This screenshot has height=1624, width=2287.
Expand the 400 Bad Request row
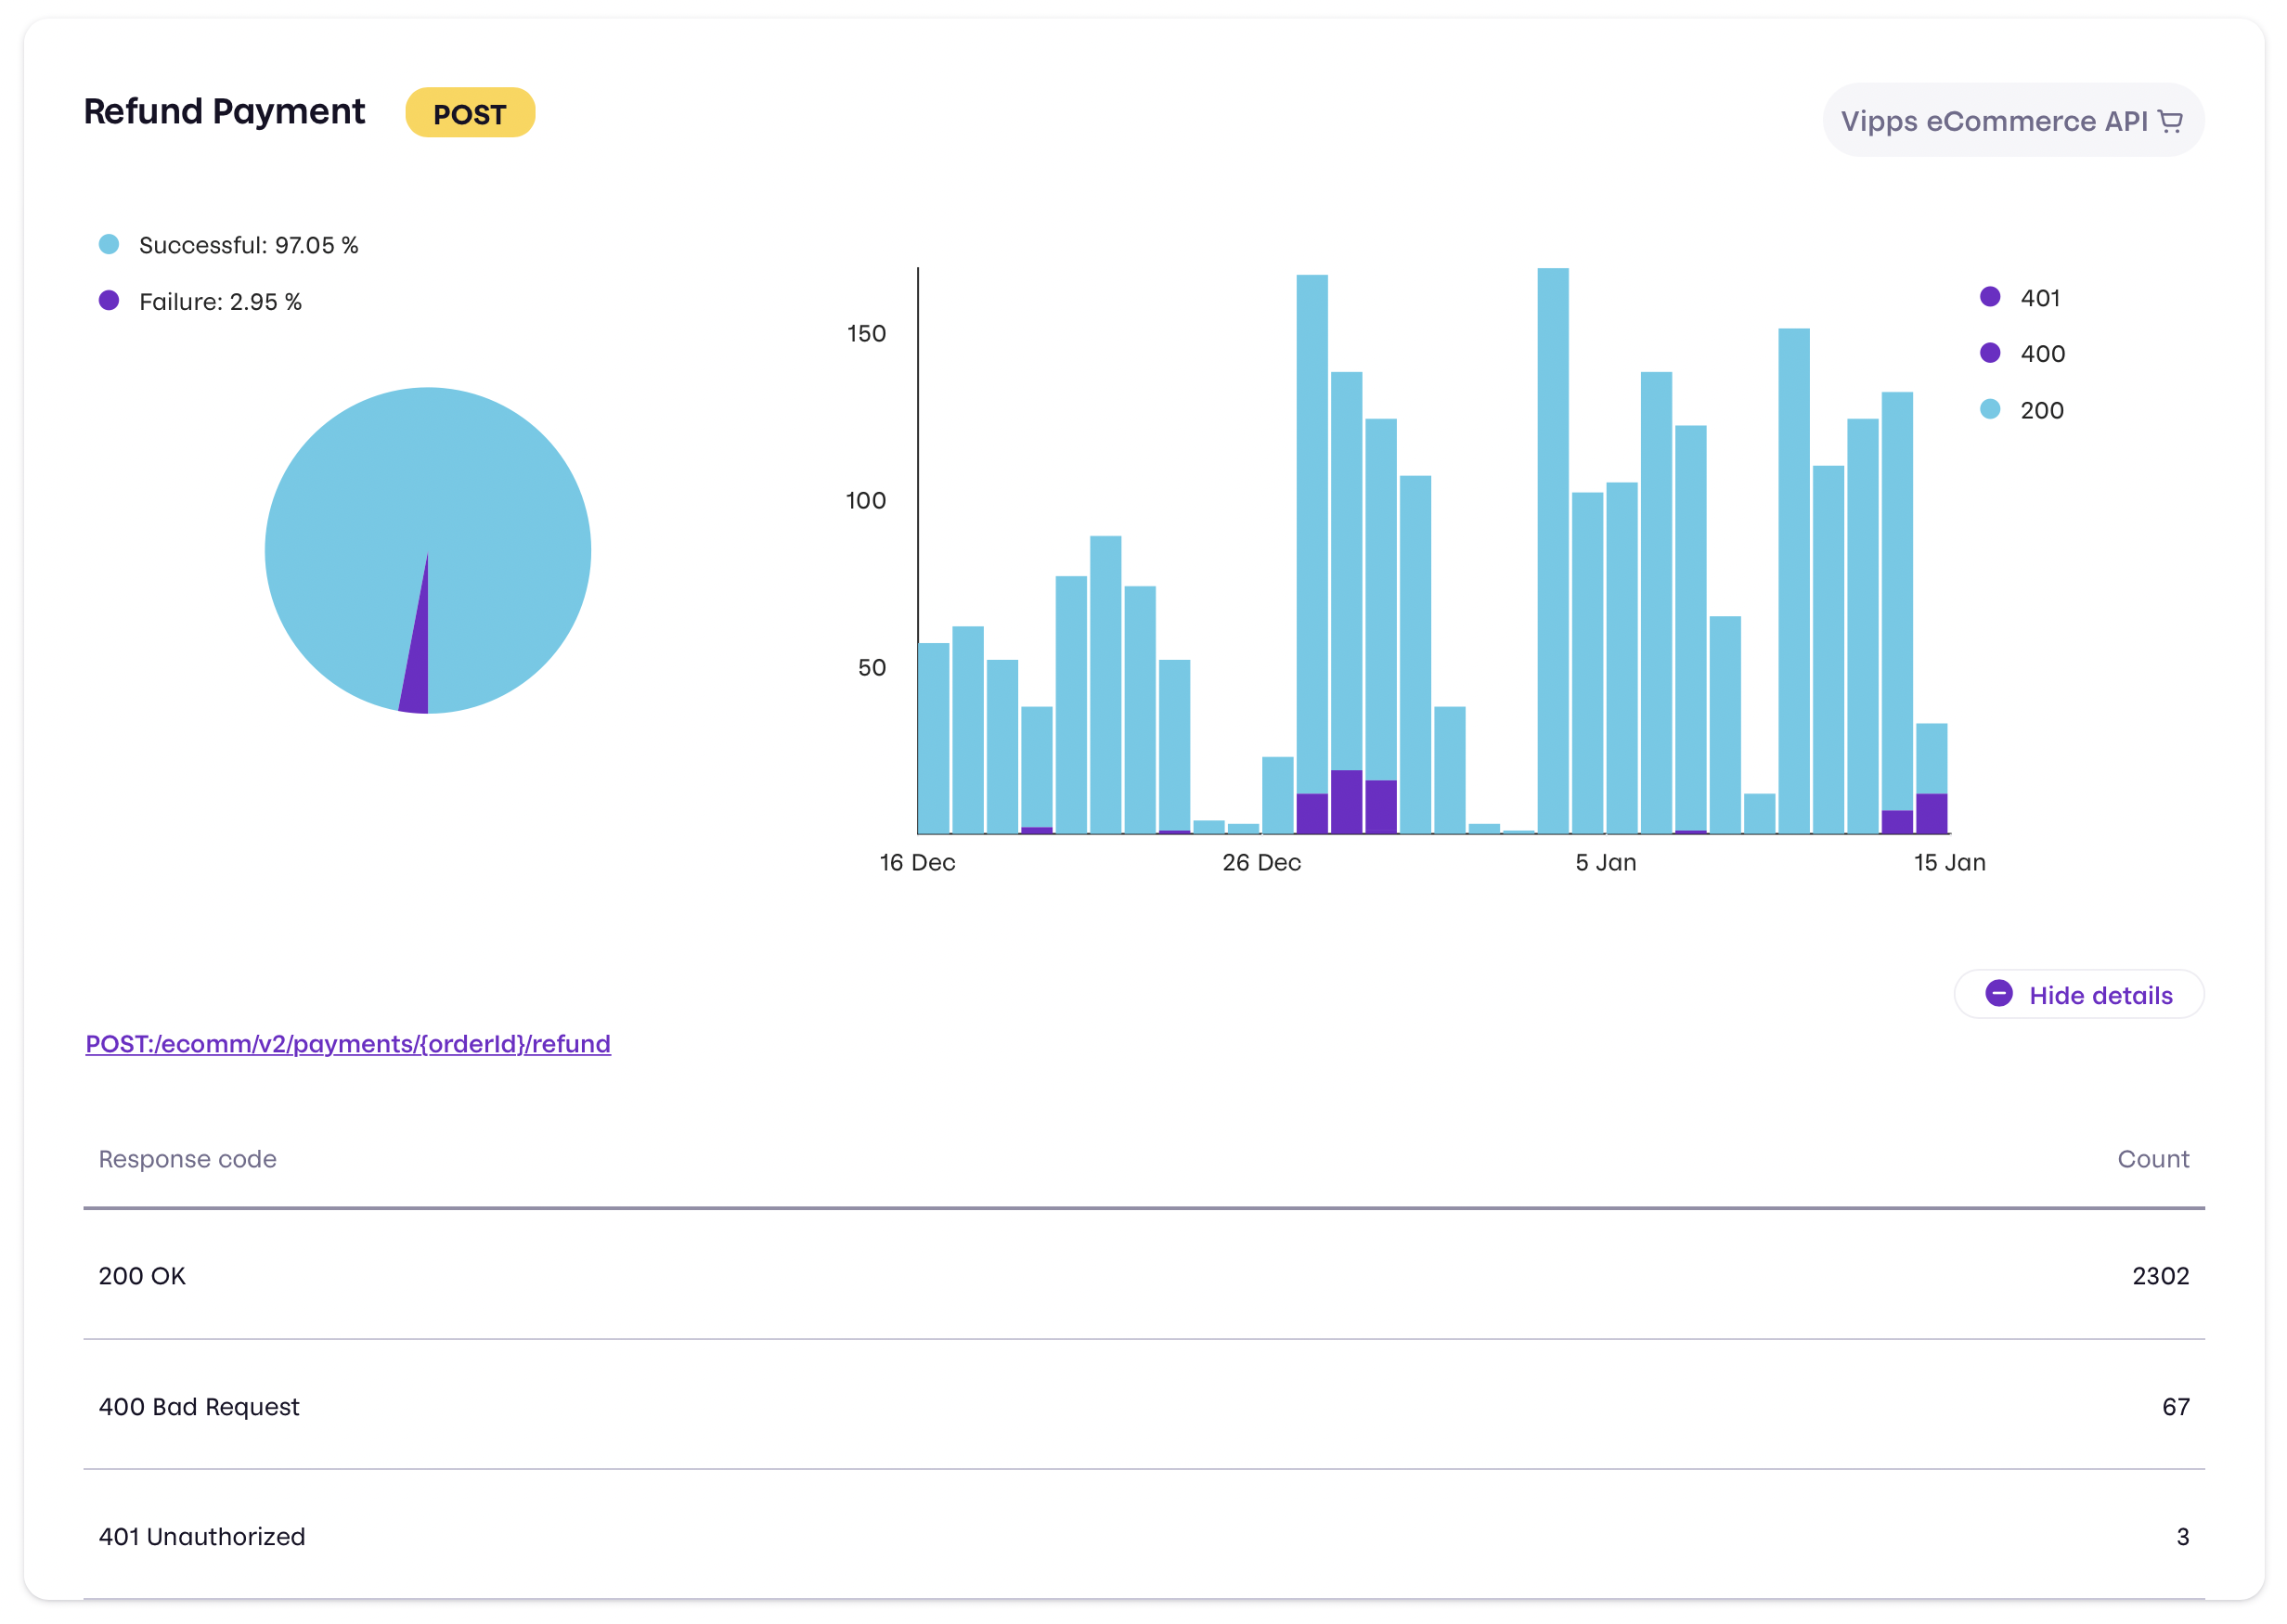[199, 1406]
